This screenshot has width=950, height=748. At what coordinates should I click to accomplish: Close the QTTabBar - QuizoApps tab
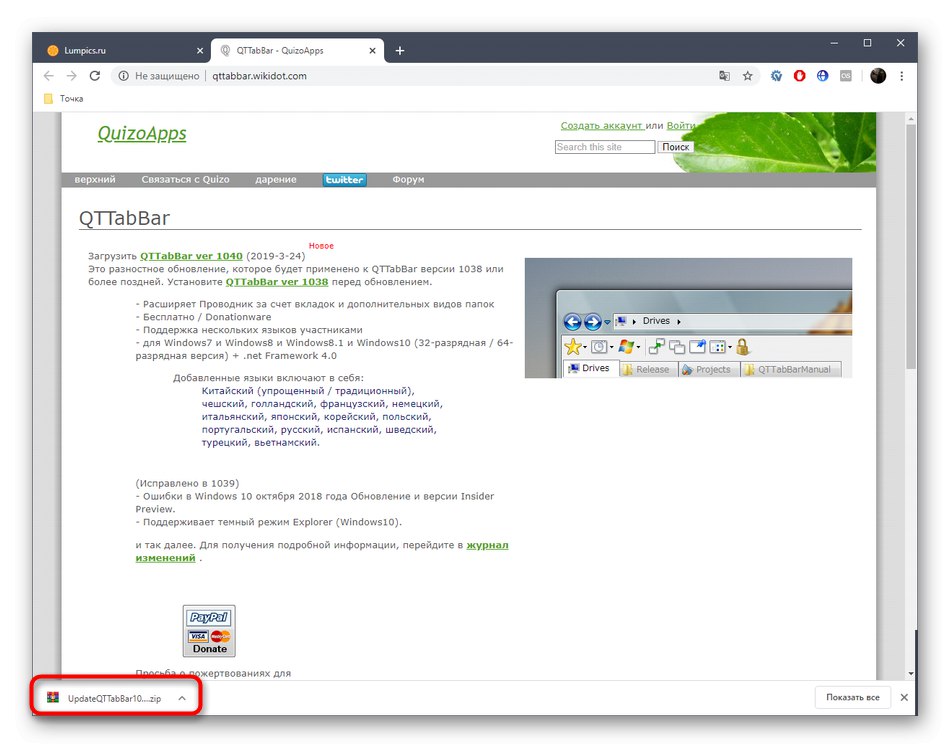[x=373, y=51]
